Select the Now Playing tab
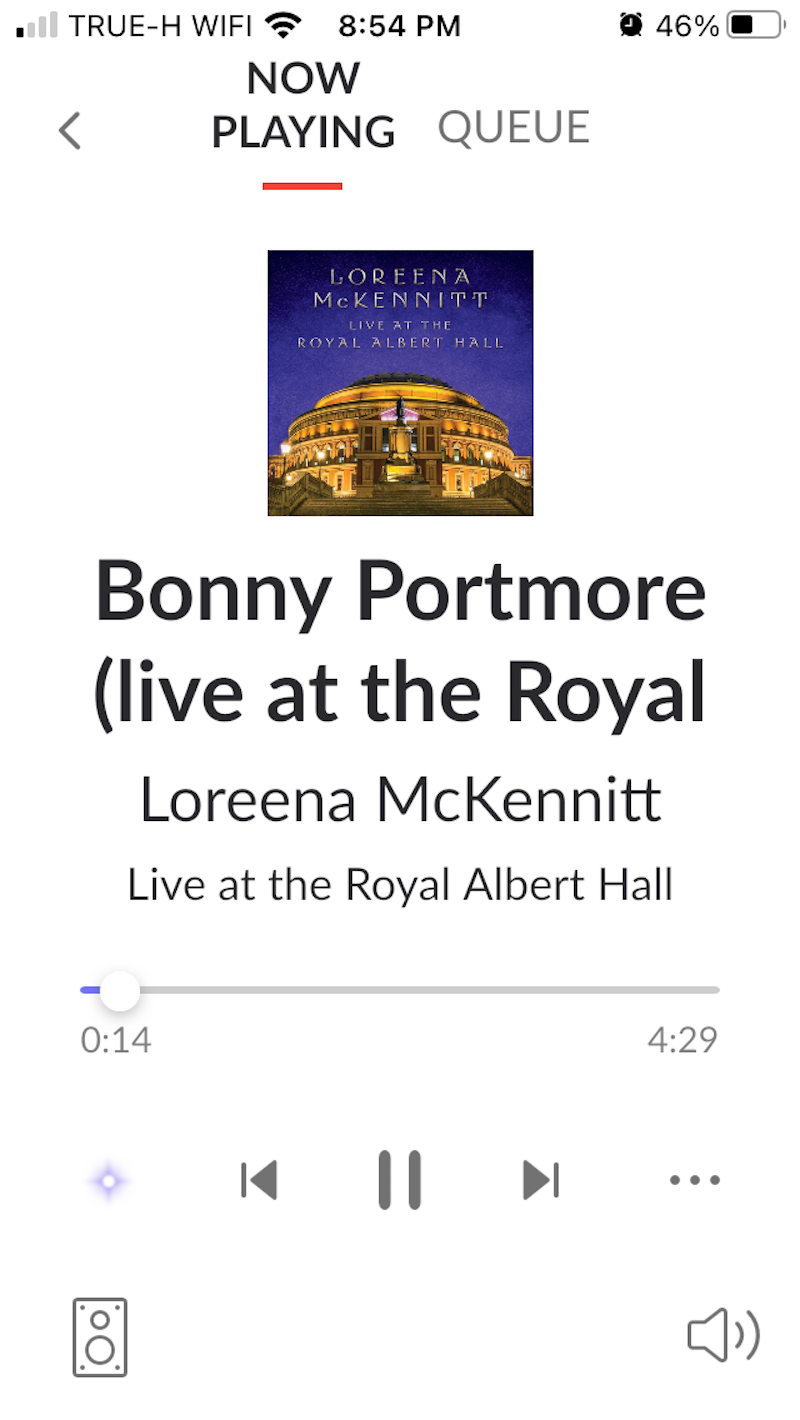The image size is (800, 1420). pyautogui.click(x=303, y=105)
